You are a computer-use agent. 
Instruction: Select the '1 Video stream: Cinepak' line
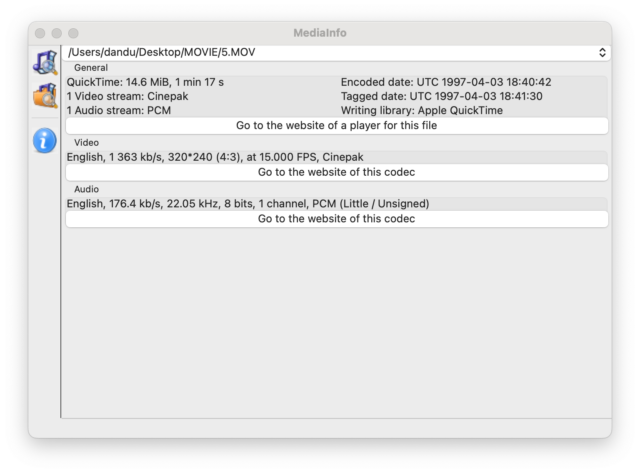[x=127, y=96]
